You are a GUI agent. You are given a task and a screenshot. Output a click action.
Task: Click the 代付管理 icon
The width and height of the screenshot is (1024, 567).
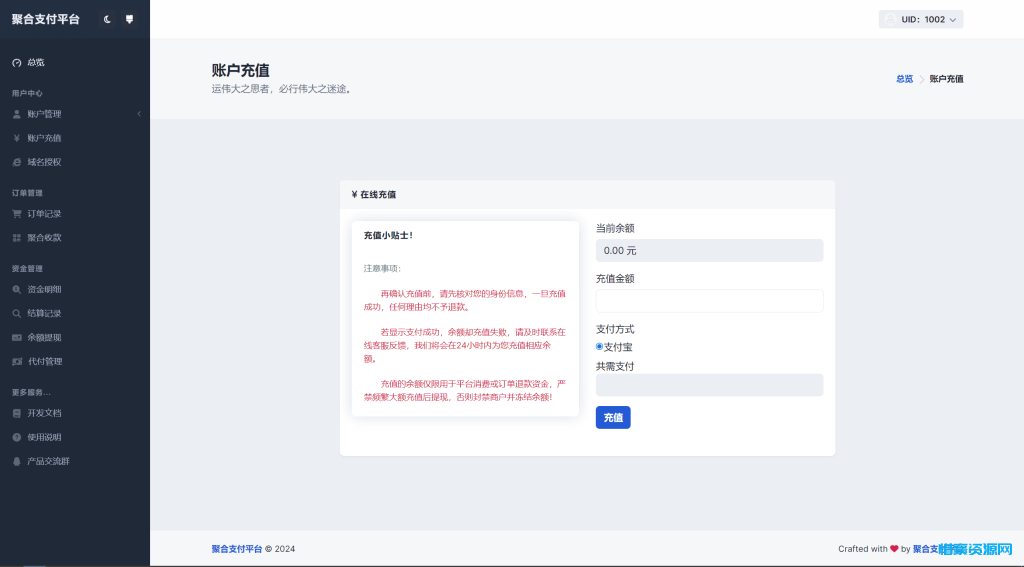pos(17,362)
